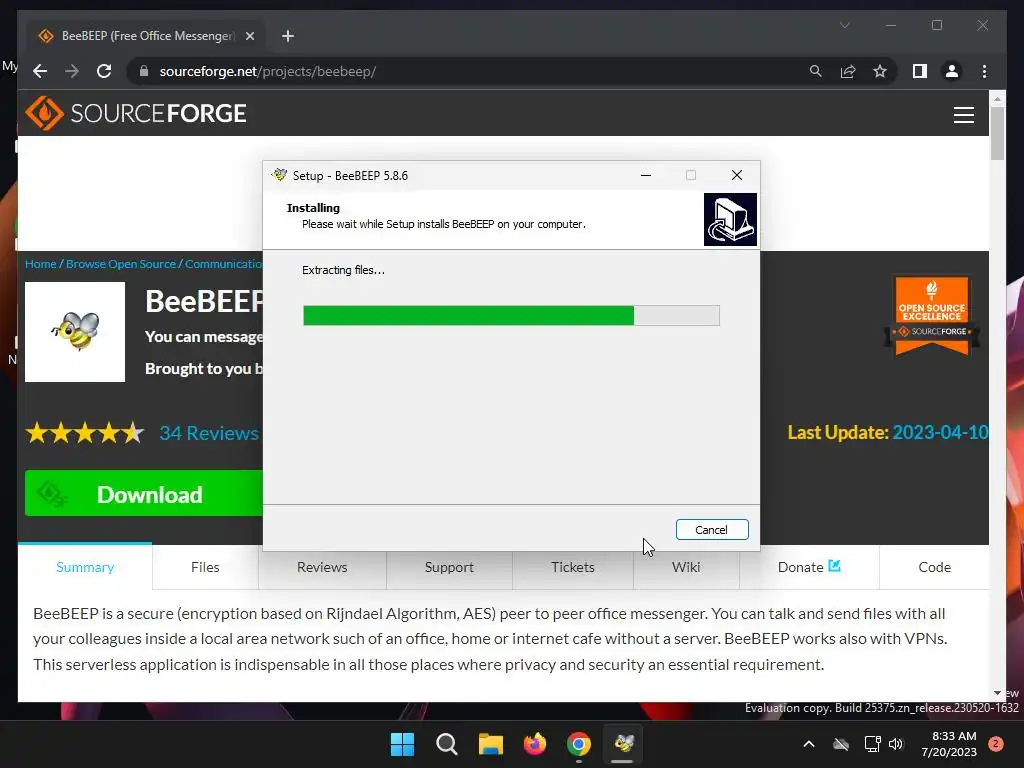Image resolution: width=1024 pixels, height=768 pixels.
Task: Click scrollbar down arrow on page
Action: pyautogui.click(x=997, y=693)
